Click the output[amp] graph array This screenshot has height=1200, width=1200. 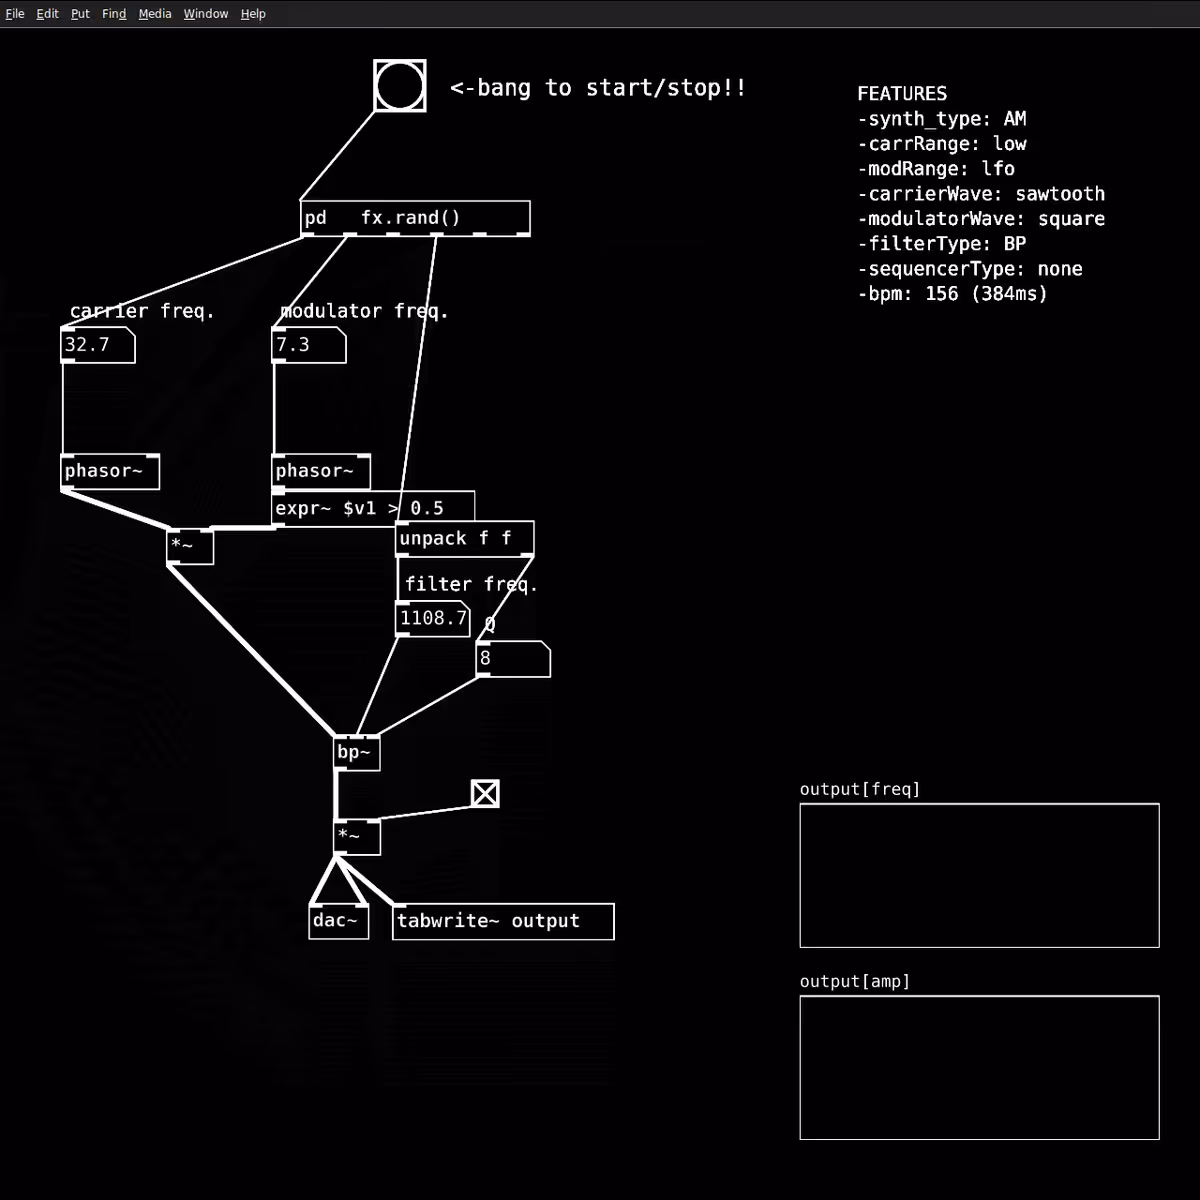point(980,1067)
